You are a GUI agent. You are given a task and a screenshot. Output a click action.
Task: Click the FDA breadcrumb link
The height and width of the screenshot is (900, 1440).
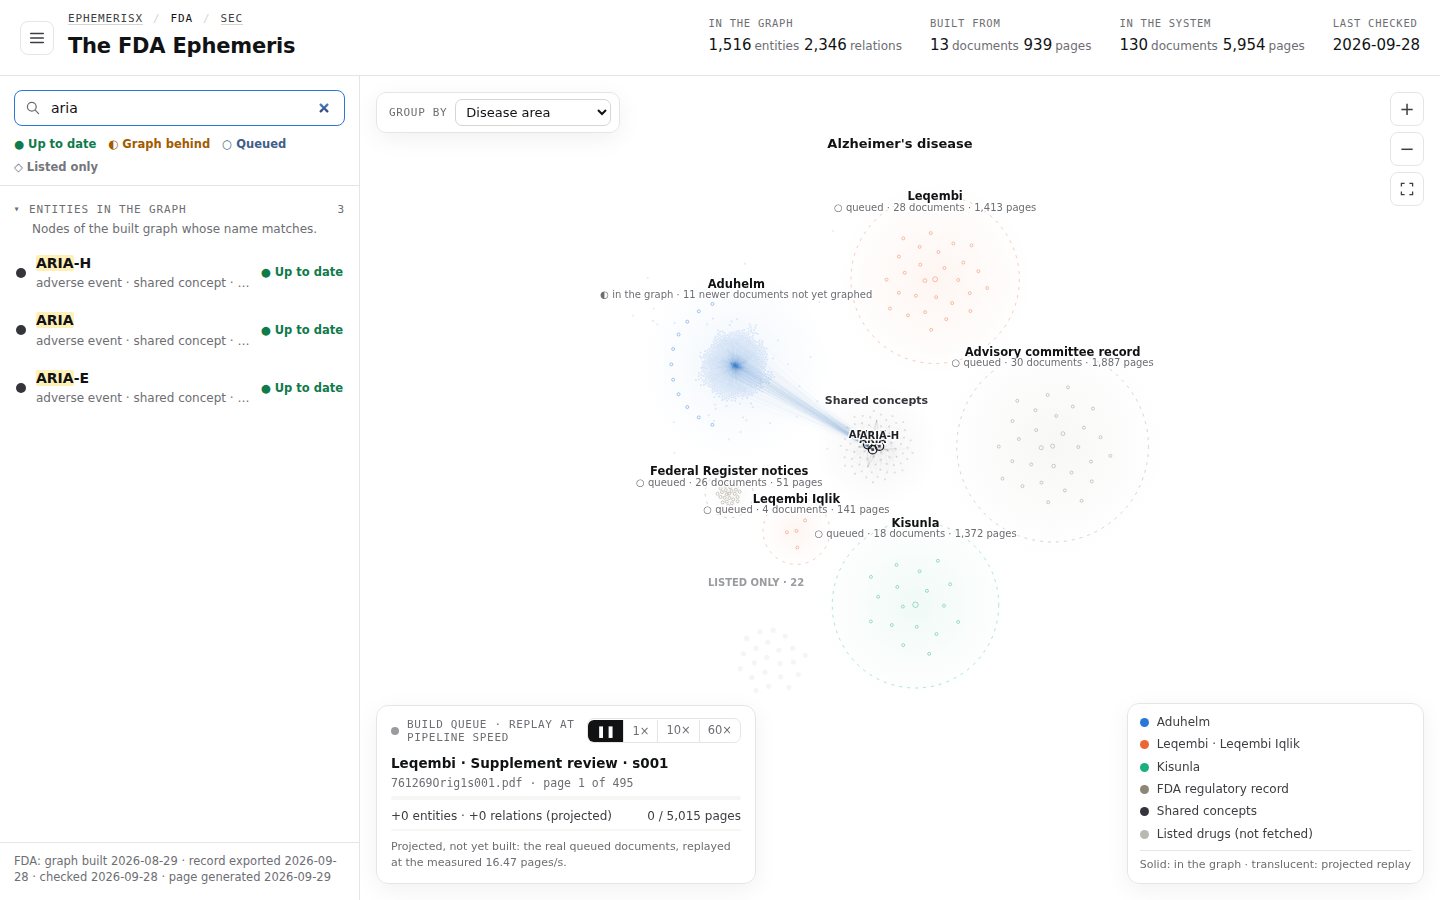click(181, 18)
